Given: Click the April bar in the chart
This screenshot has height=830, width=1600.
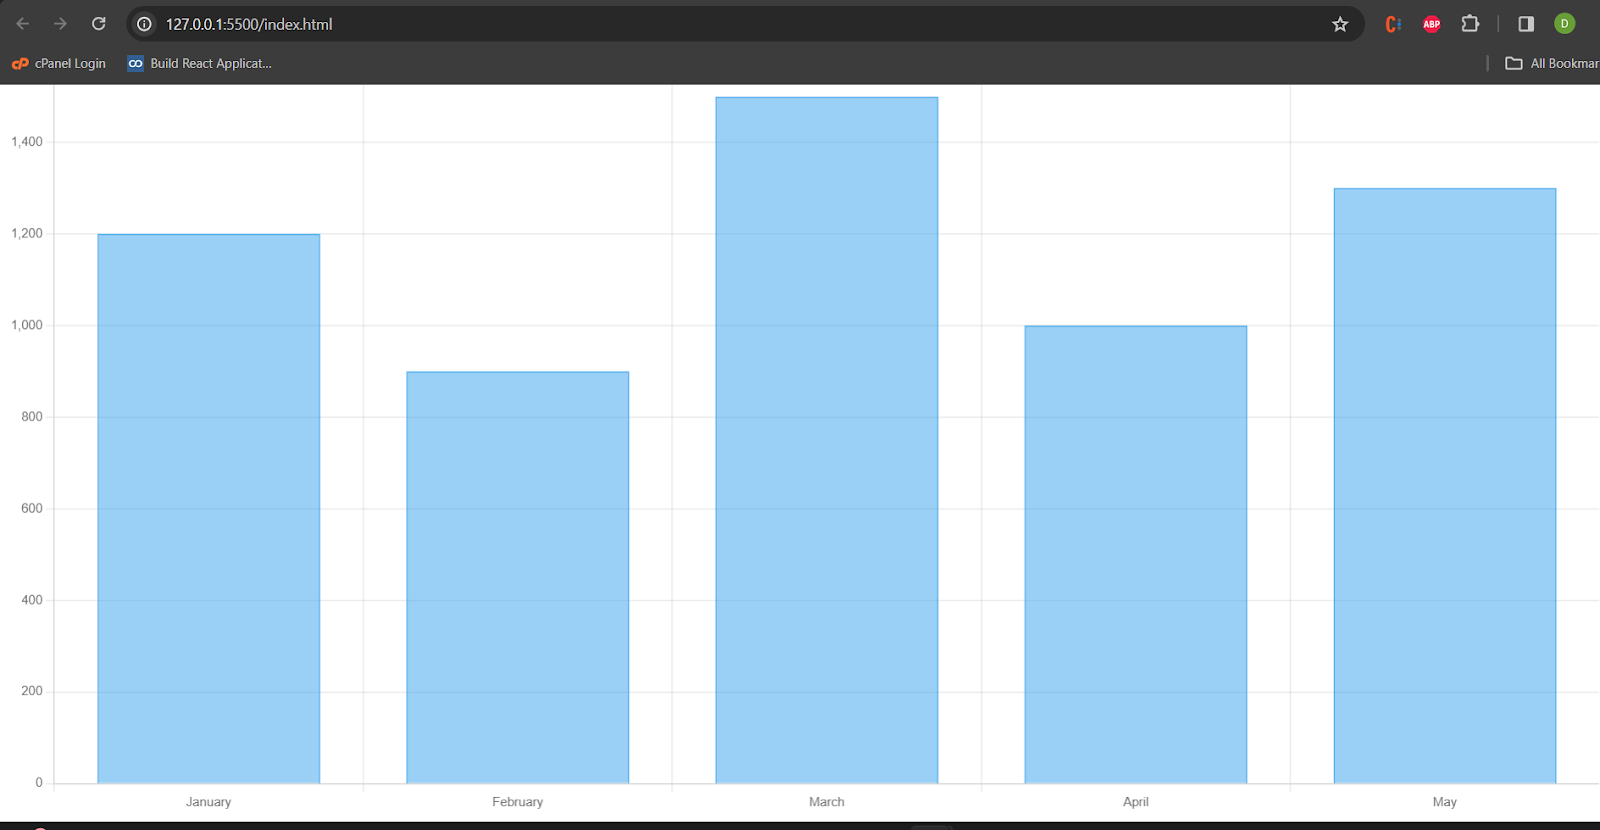Looking at the screenshot, I should coord(1135,554).
